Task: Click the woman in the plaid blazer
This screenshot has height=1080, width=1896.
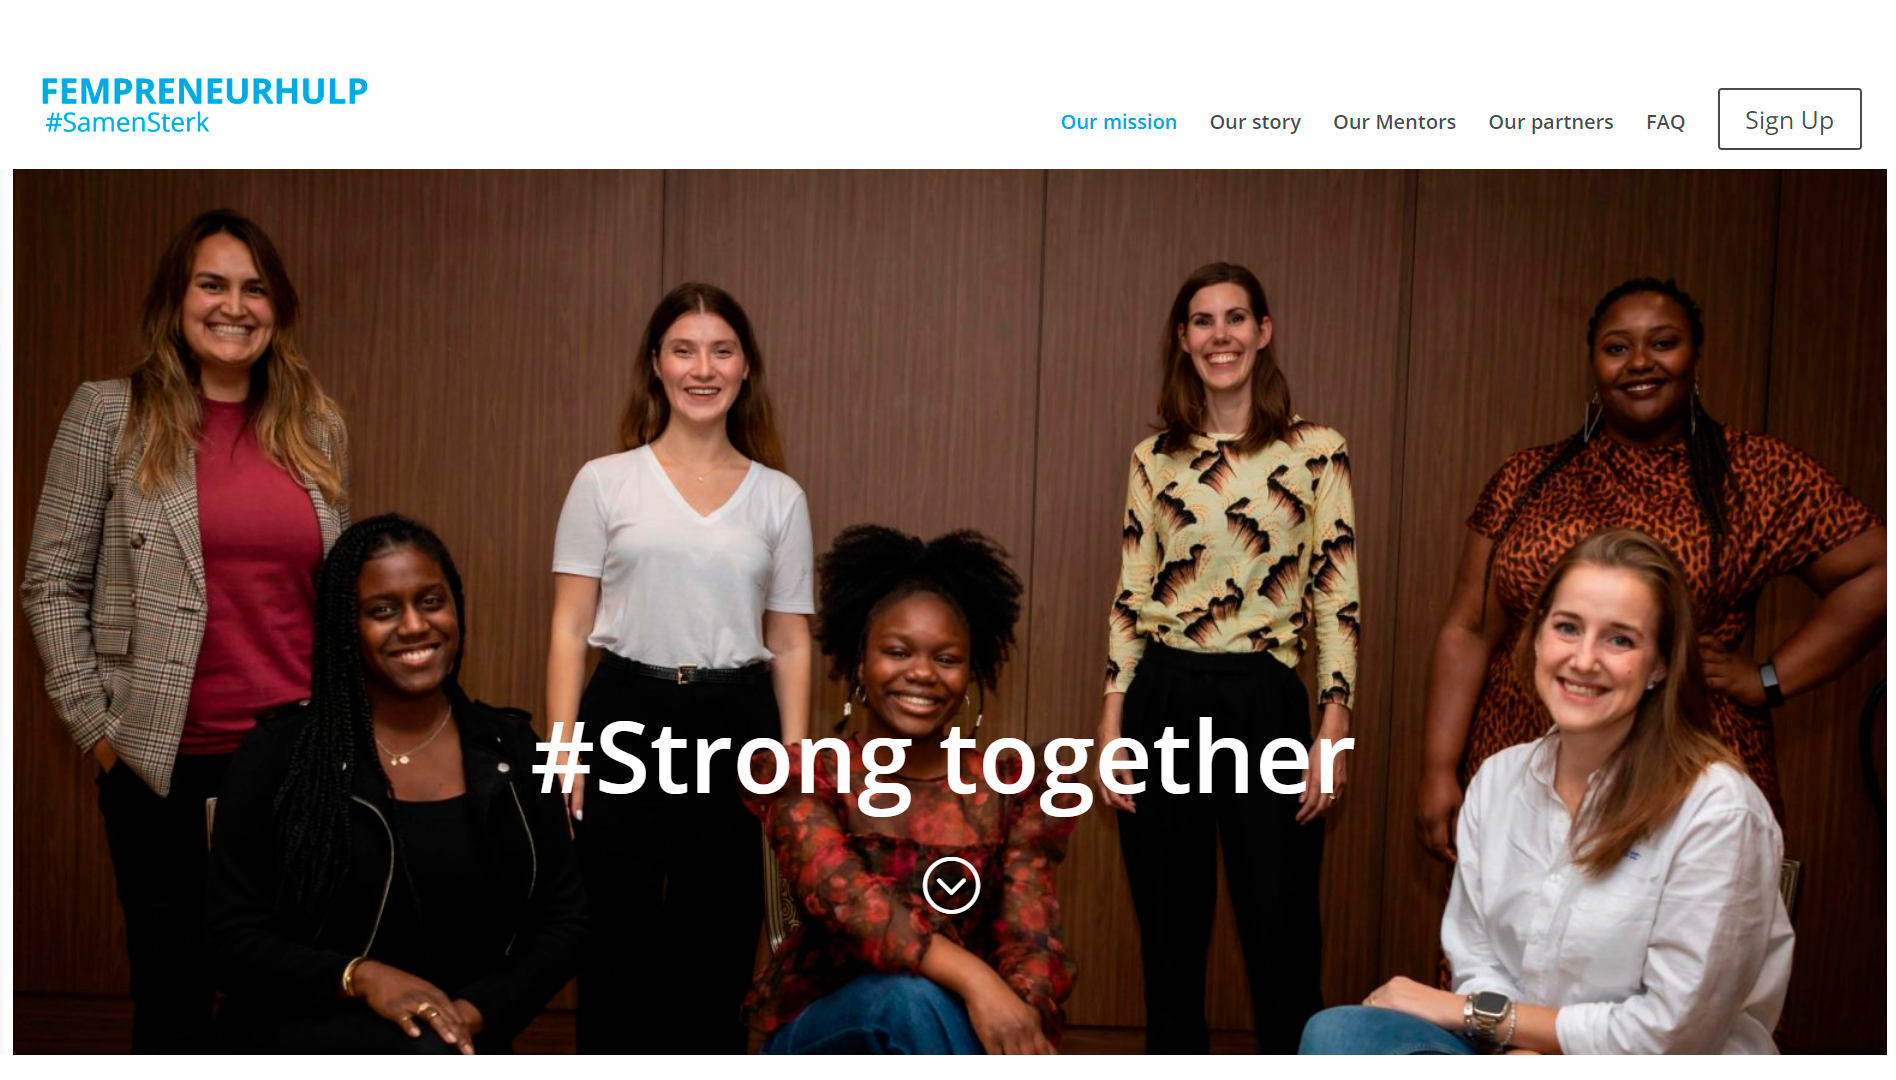Action: pyautogui.click(x=185, y=520)
